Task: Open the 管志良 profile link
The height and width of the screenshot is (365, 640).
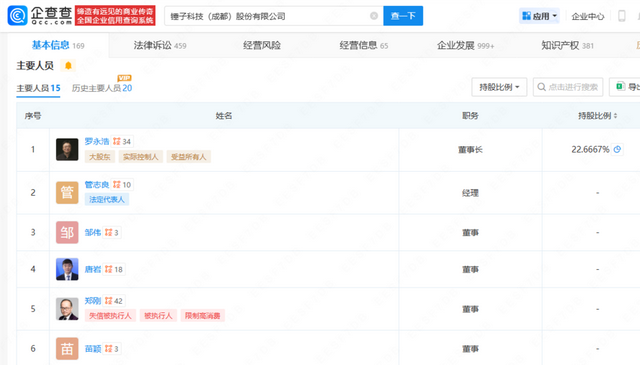Action: (97, 185)
